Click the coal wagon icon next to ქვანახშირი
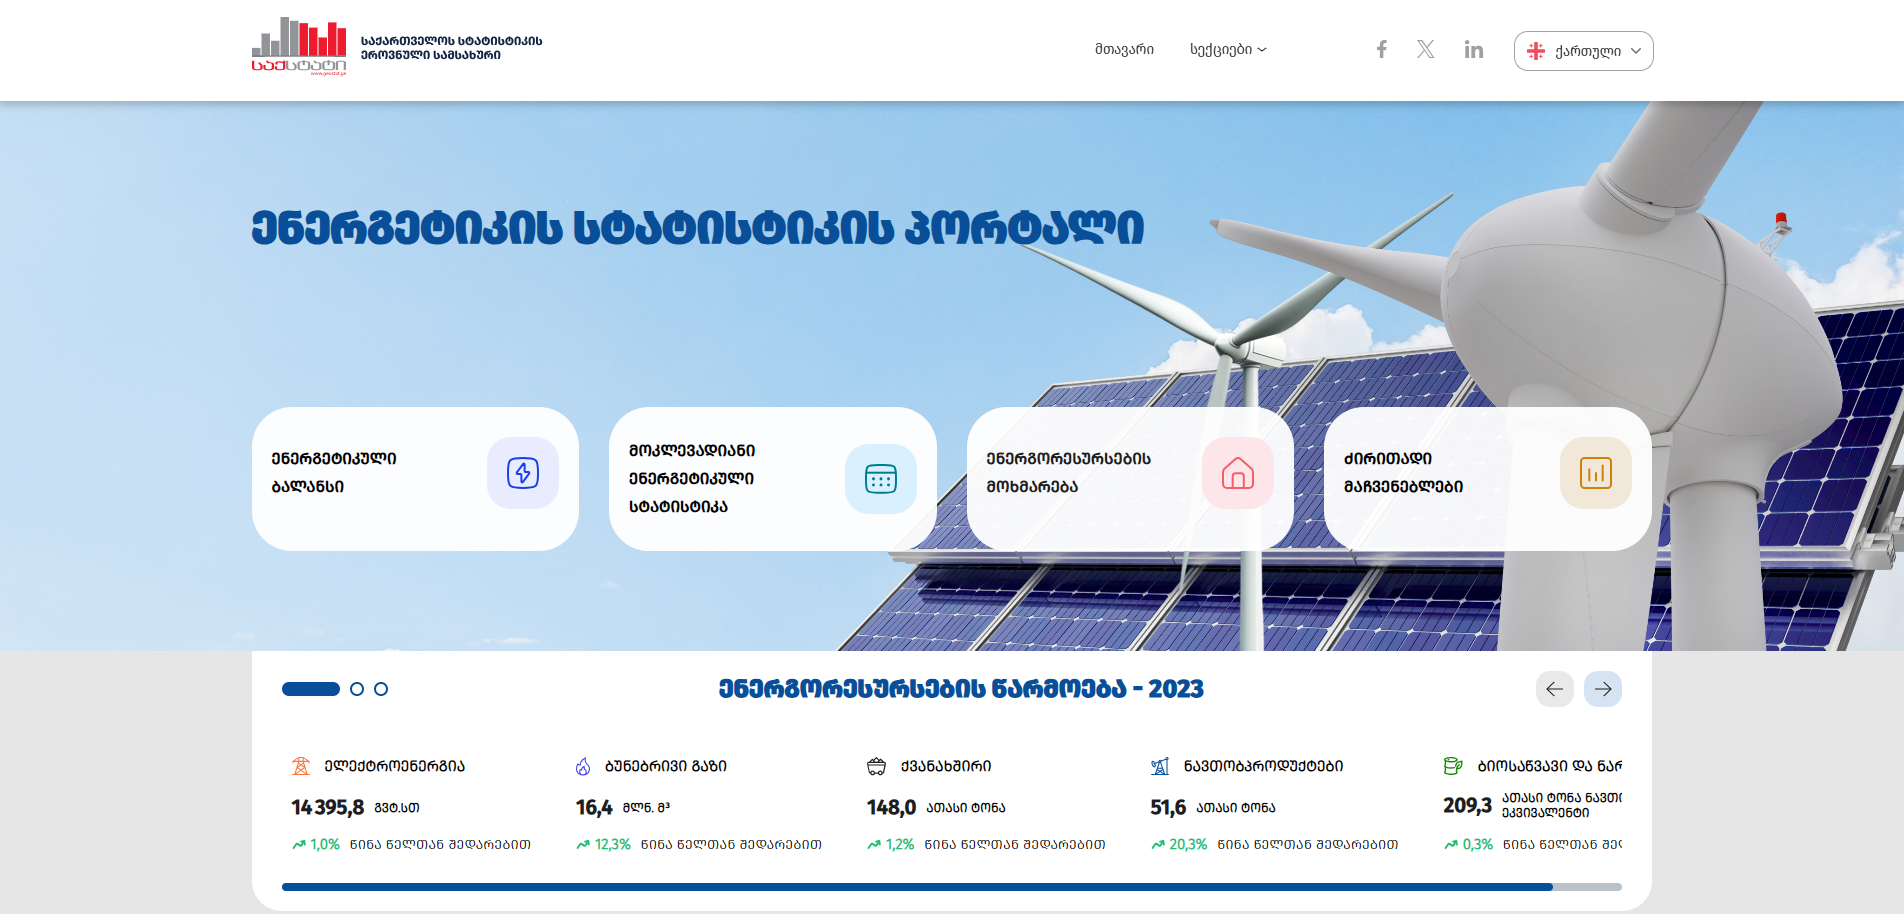This screenshot has height=914, width=1904. pyautogui.click(x=876, y=765)
